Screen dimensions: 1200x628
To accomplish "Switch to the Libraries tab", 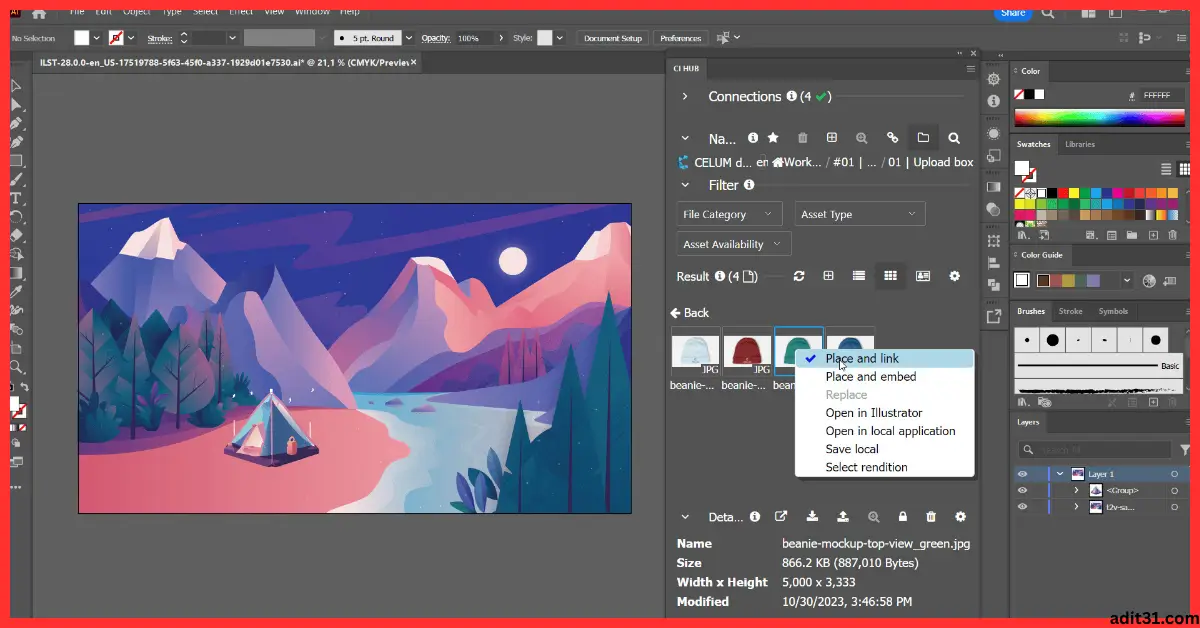I will pos(1081,143).
